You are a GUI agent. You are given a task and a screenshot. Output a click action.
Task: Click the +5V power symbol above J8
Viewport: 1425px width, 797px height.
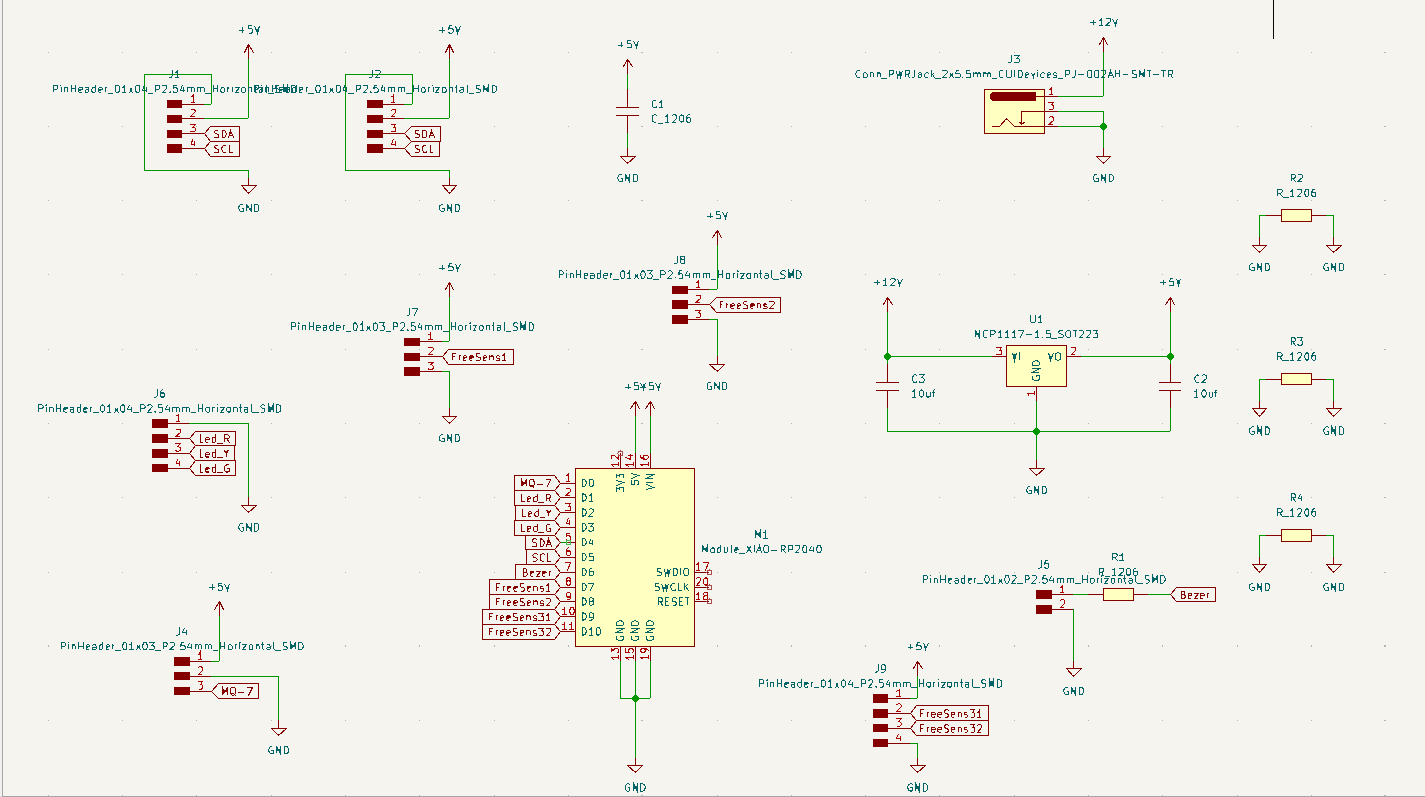tap(717, 227)
